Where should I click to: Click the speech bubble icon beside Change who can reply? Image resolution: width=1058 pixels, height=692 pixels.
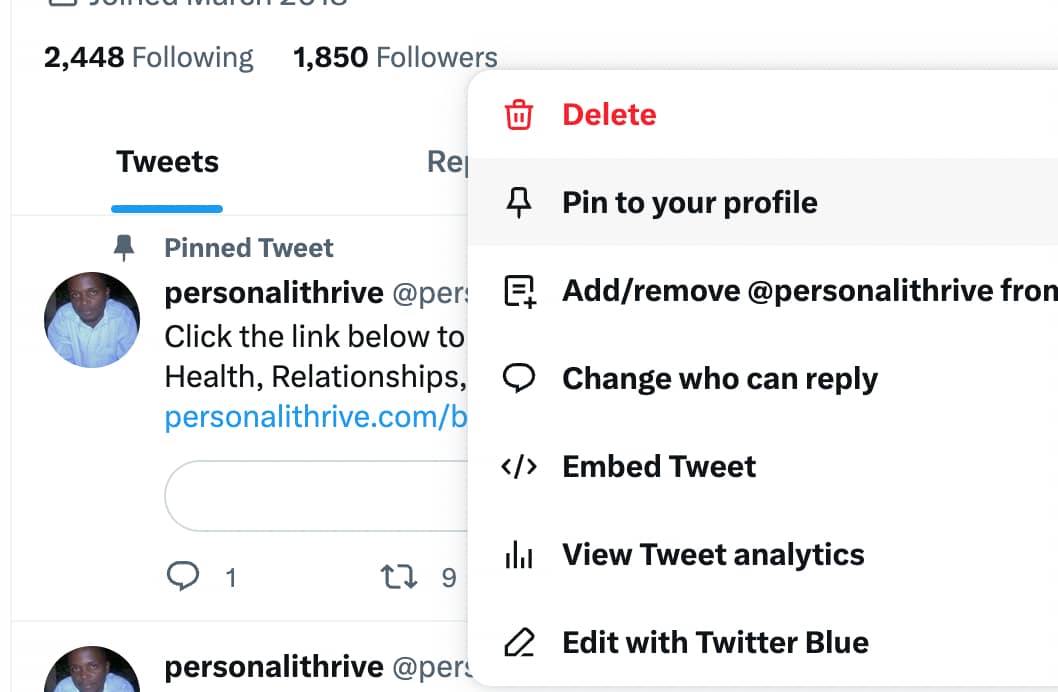pyautogui.click(x=519, y=378)
